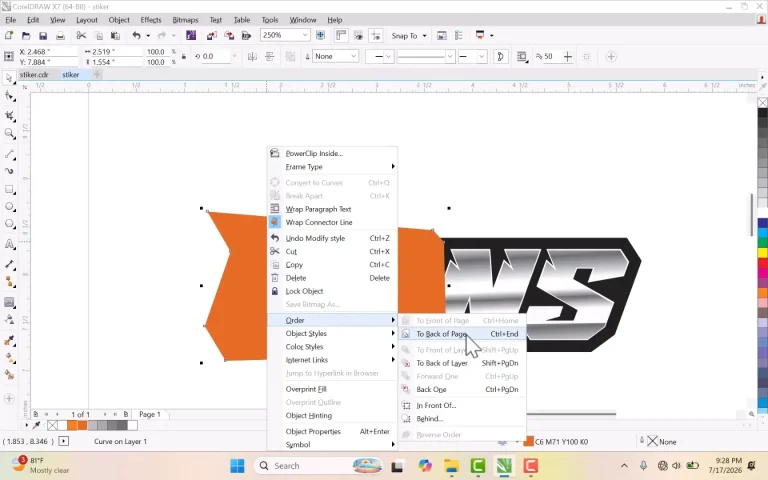Select the Shape tool in the toolbox
This screenshot has width=768, height=480.
point(9,96)
